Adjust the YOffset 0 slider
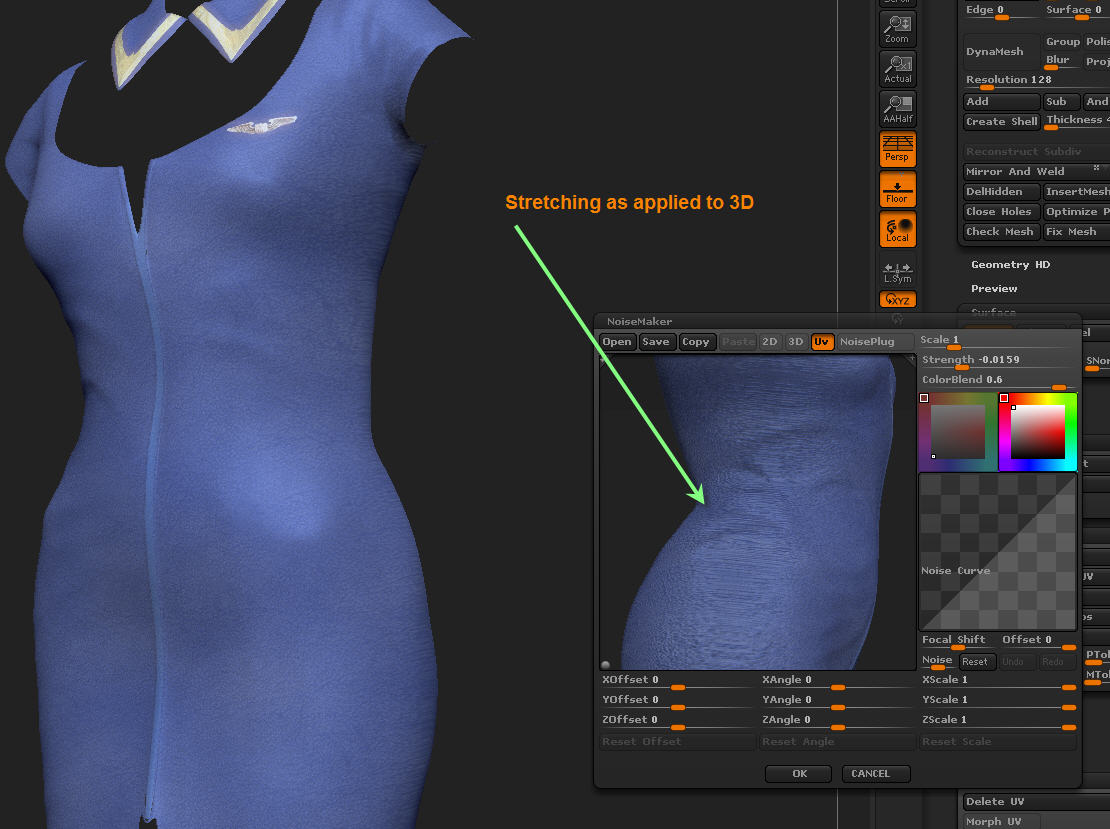 coord(677,701)
